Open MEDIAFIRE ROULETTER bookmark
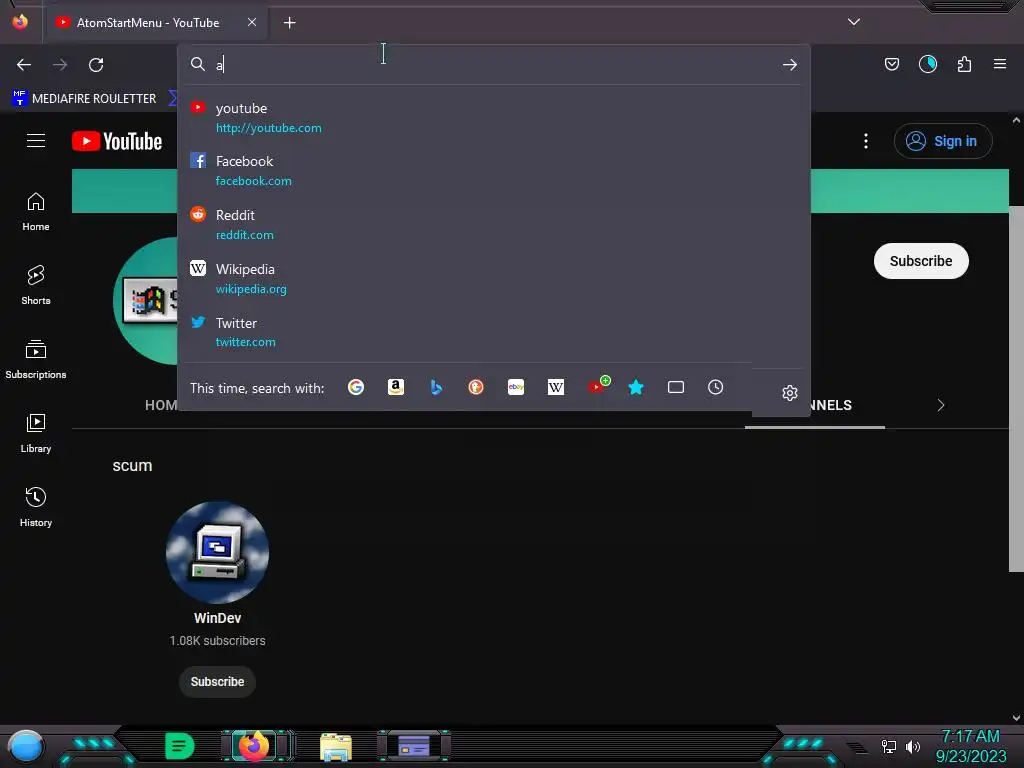The height and width of the screenshot is (768, 1024). (85, 99)
